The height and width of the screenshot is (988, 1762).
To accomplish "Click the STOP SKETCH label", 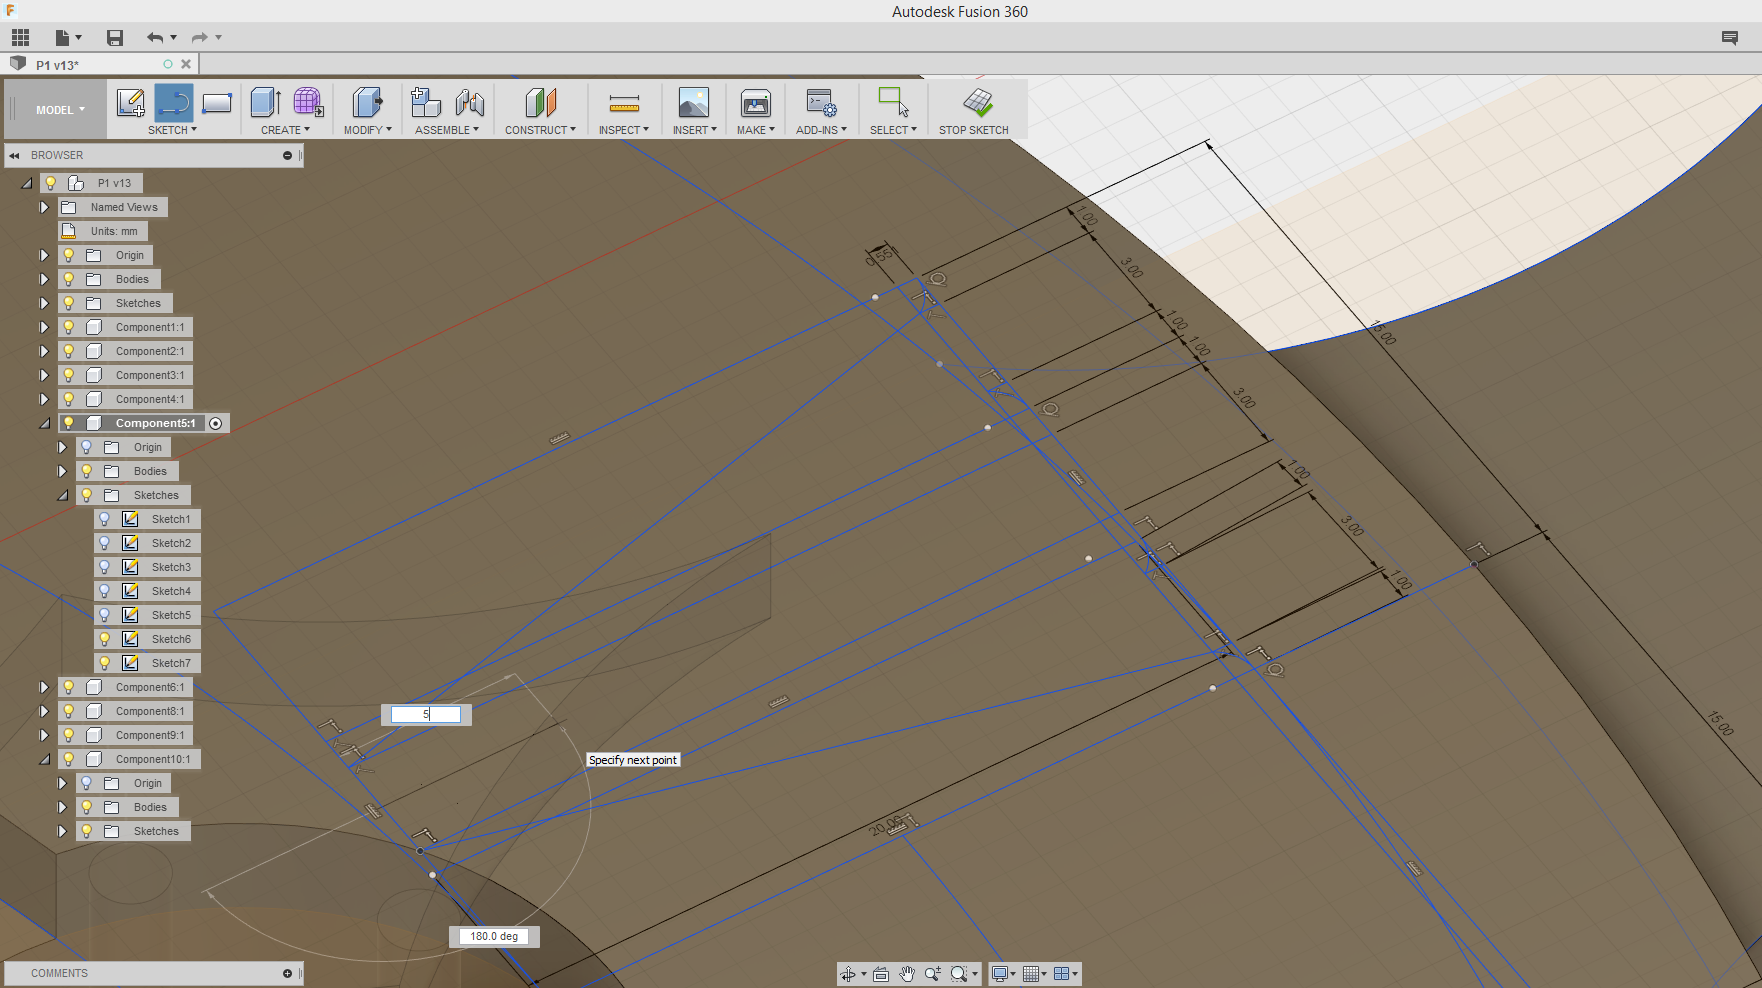I will pos(973,130).
